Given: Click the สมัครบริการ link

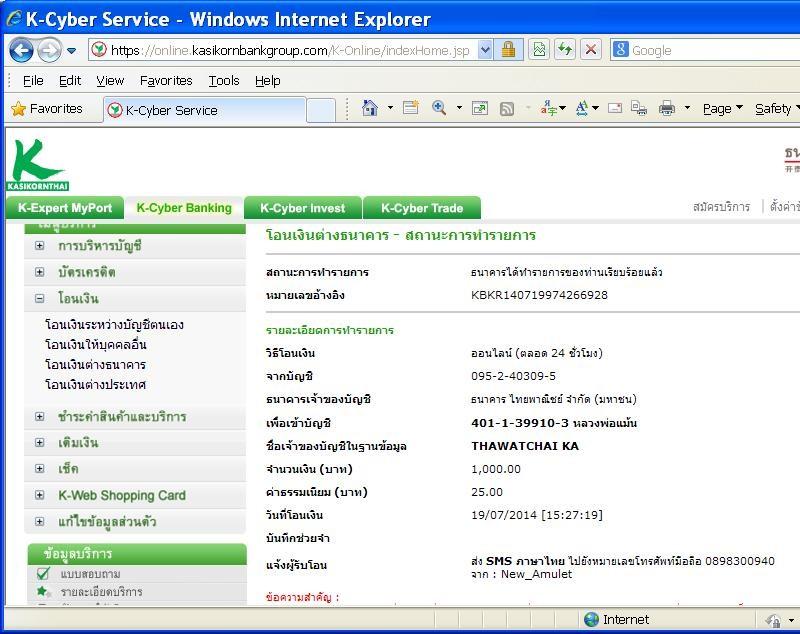Looking at the screenshot, I should point(721,207).
